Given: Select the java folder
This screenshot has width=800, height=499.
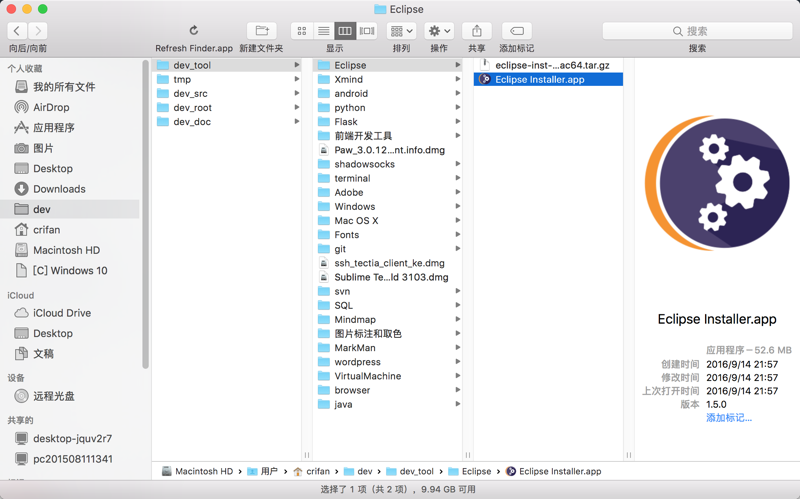Looking at the screenshot, I should 388,404.
